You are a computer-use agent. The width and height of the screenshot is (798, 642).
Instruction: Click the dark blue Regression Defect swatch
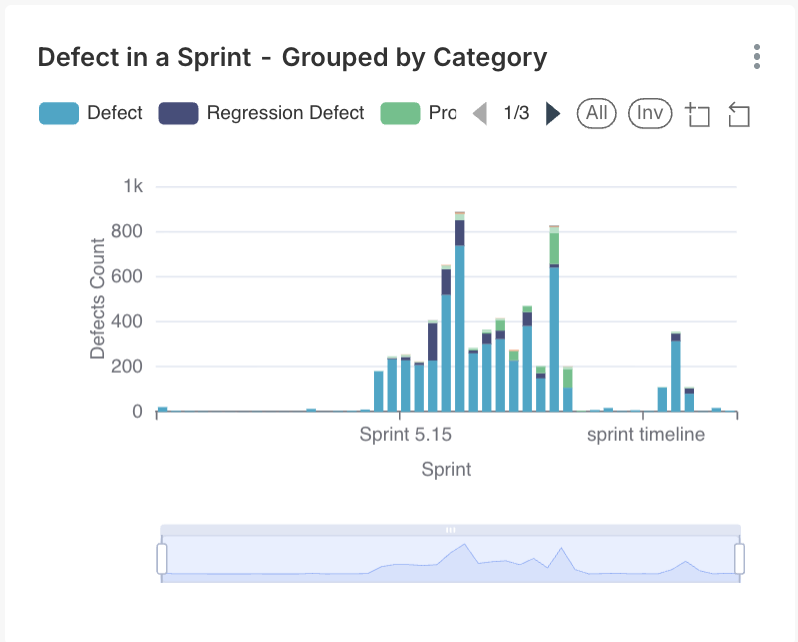(178, 113)
